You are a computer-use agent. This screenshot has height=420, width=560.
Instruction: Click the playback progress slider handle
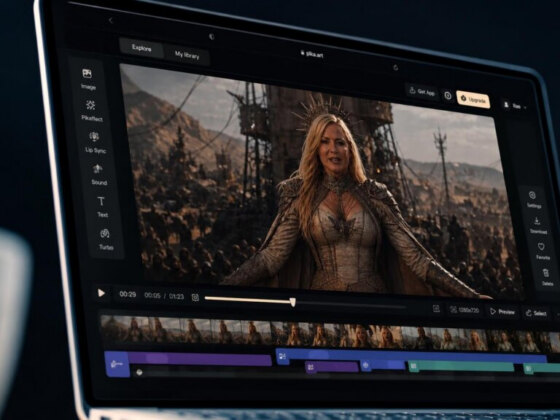[293, 302]
